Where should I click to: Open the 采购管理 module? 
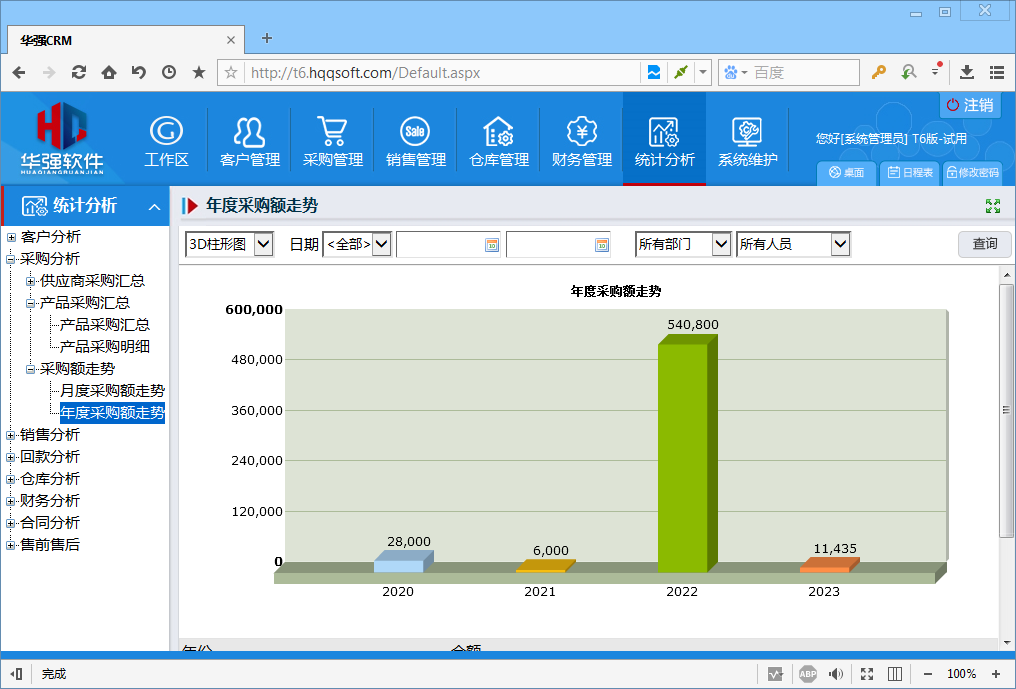[x=332, y=142]
